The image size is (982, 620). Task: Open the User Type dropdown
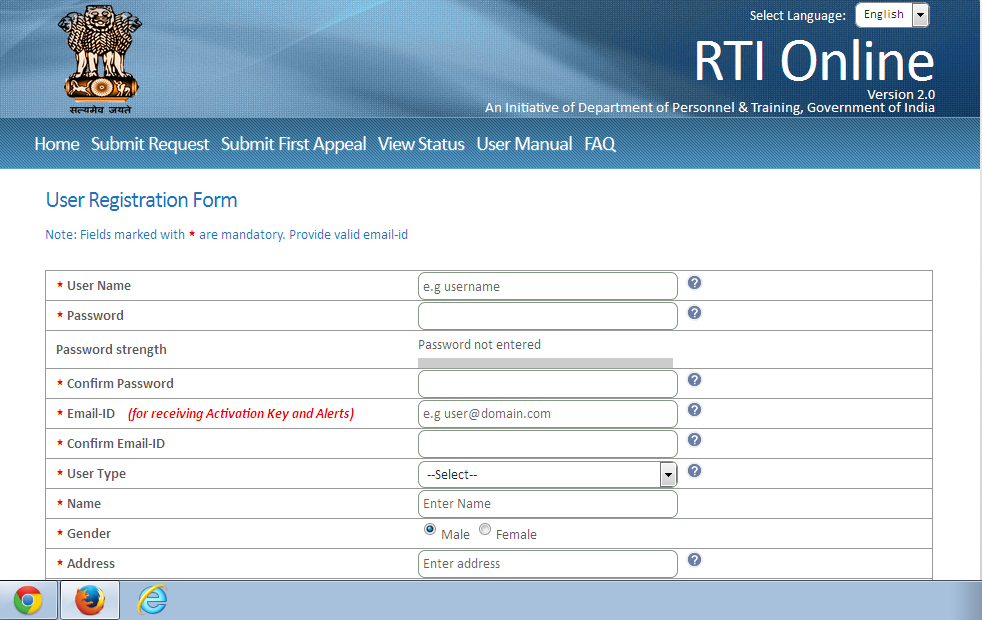667,473
